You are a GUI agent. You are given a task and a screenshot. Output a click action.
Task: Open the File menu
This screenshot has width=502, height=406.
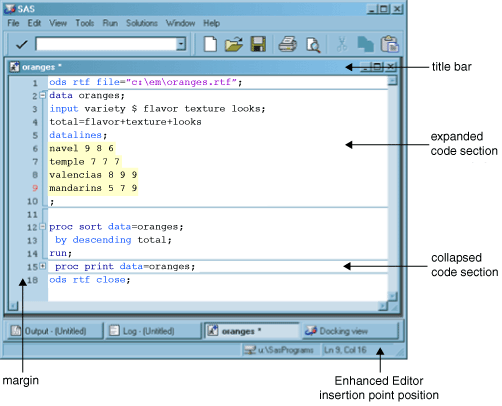point(13,23)
